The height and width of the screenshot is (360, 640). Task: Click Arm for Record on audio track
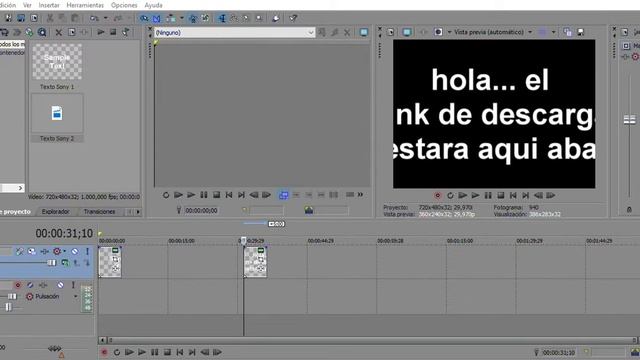tap(18, 285)
